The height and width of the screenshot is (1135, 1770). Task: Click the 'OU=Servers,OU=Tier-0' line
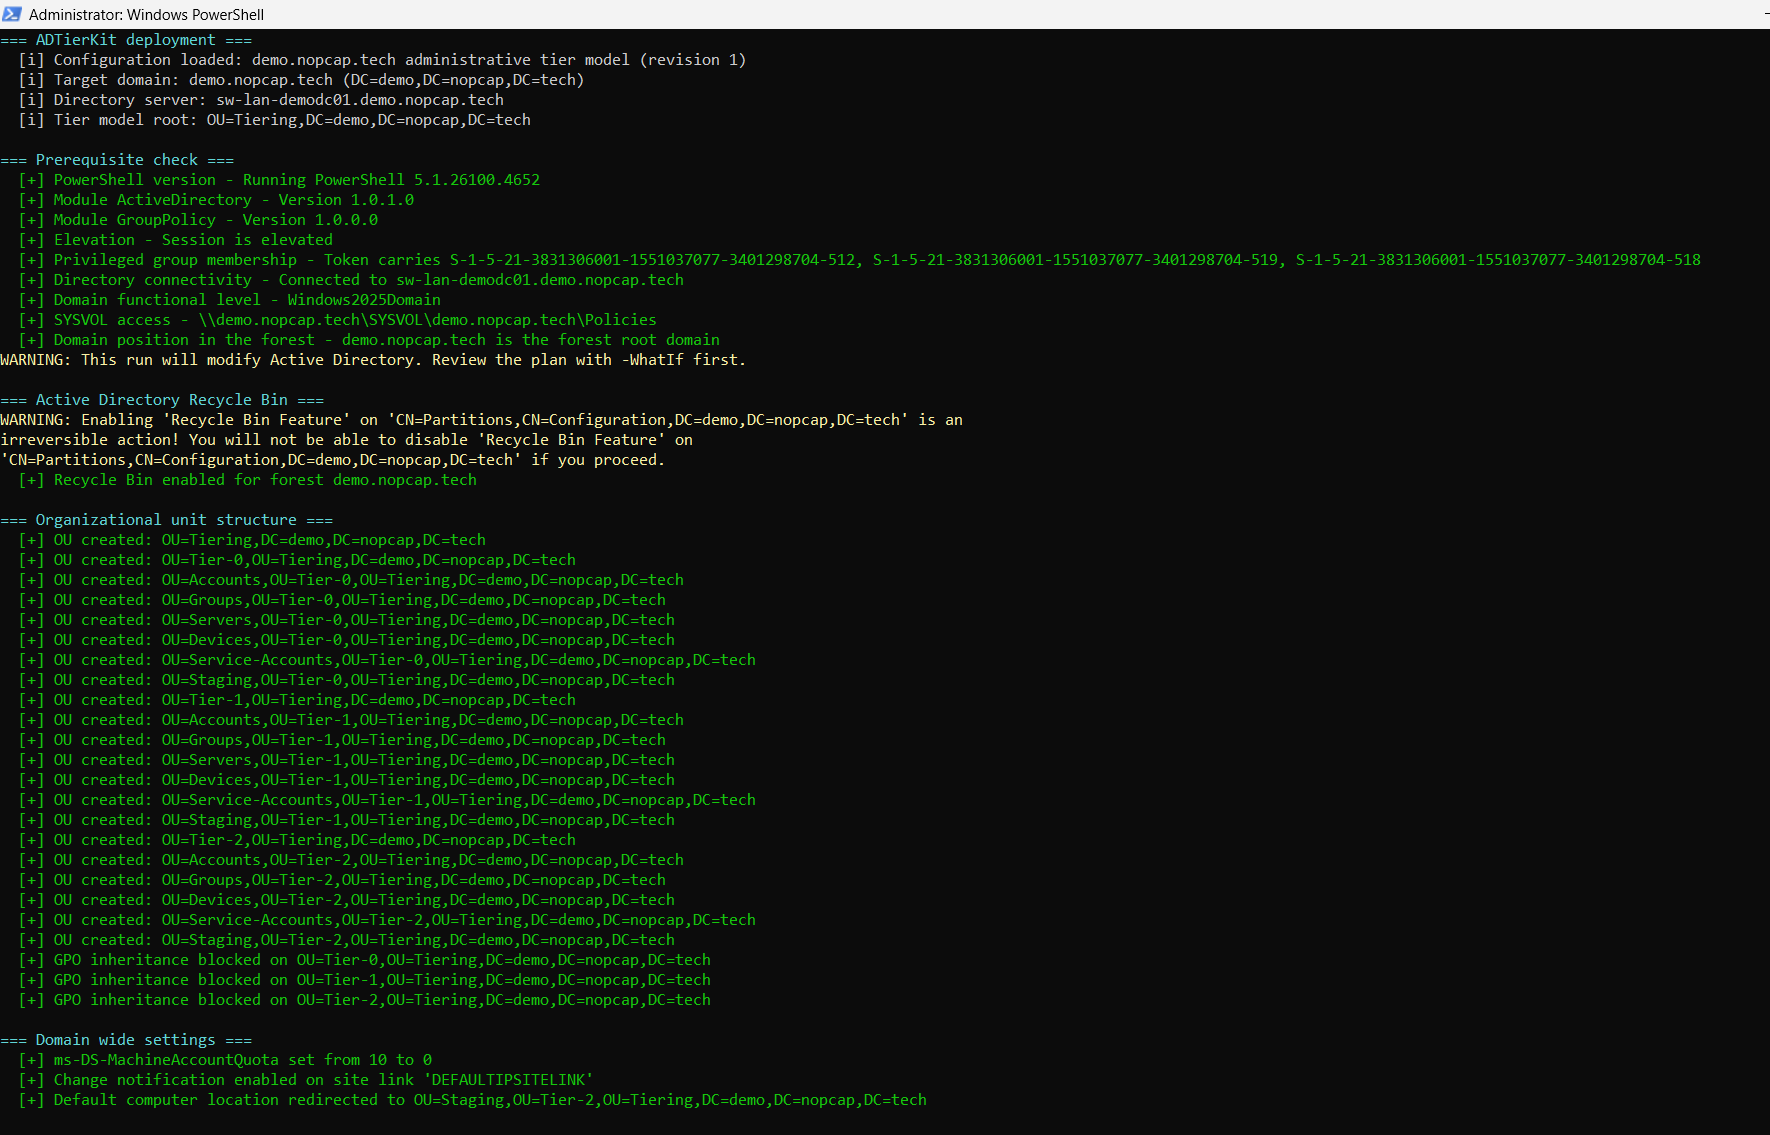pos(346,620)
